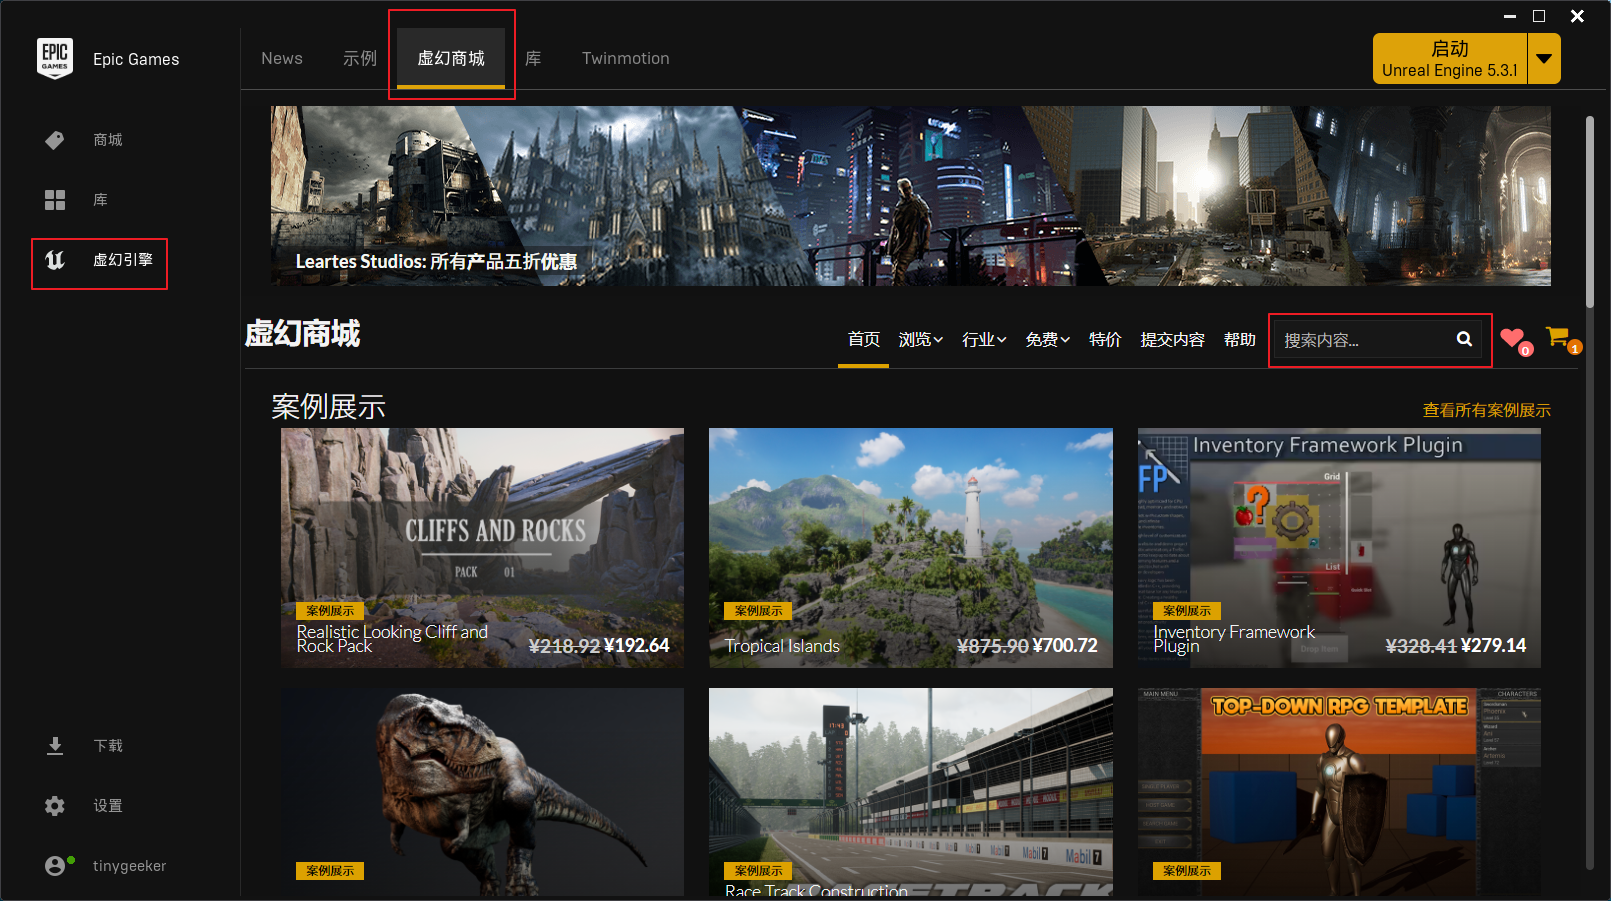Click the Epic Games title text
The height and width of the screenshot is (901, 1611).
click(x=136, y=59)
